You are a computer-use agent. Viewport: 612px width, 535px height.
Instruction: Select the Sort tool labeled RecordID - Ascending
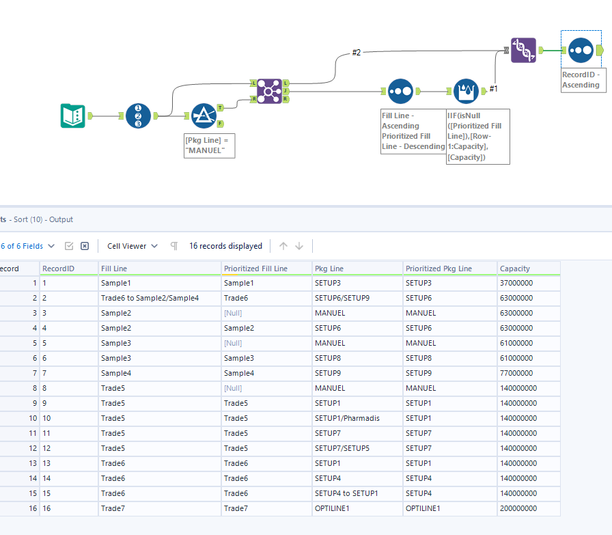[x=581, y=50]
